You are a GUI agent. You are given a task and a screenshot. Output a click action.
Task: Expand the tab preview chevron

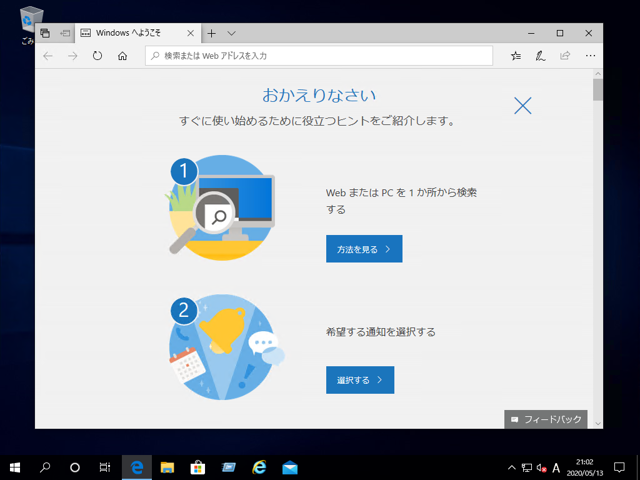coord(231,33)
